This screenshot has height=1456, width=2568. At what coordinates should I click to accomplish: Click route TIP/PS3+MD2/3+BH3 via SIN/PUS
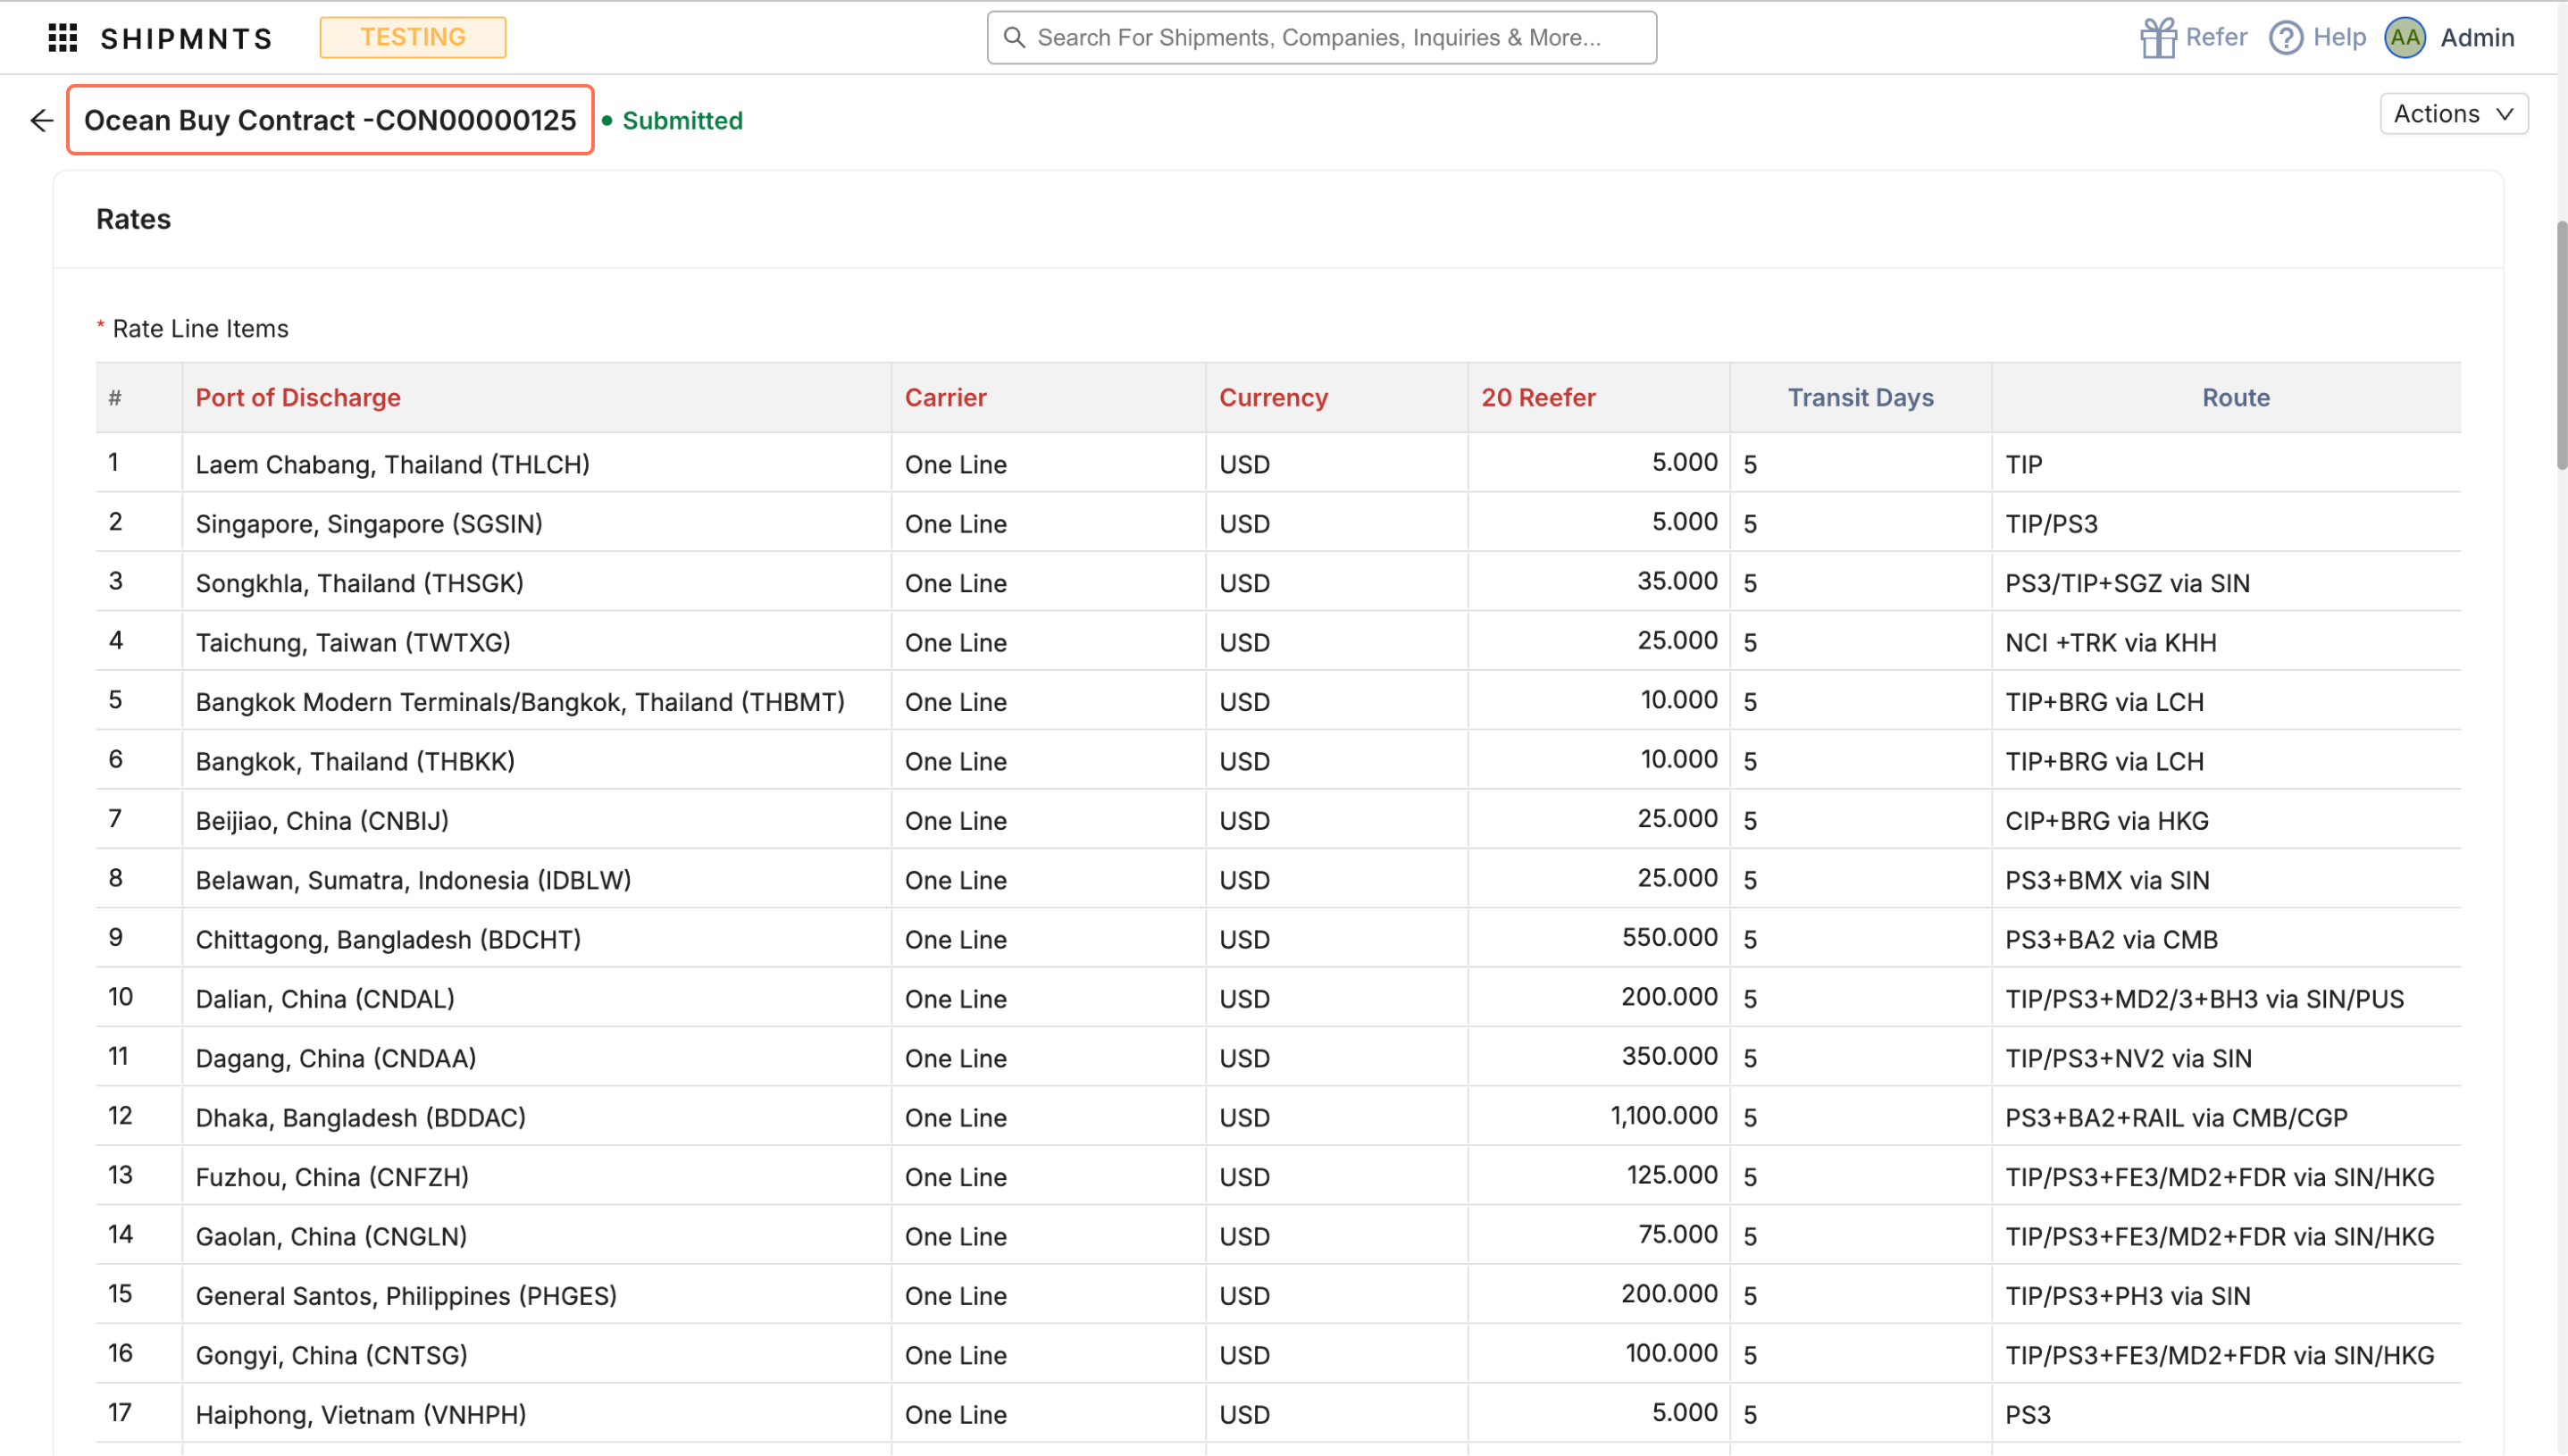[x=2204, y=999]
